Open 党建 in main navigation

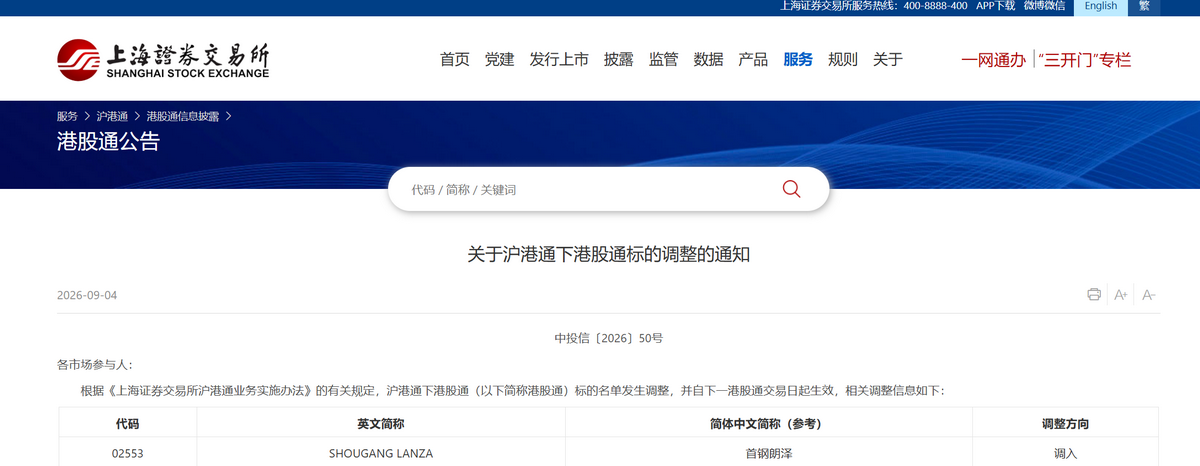500,59
